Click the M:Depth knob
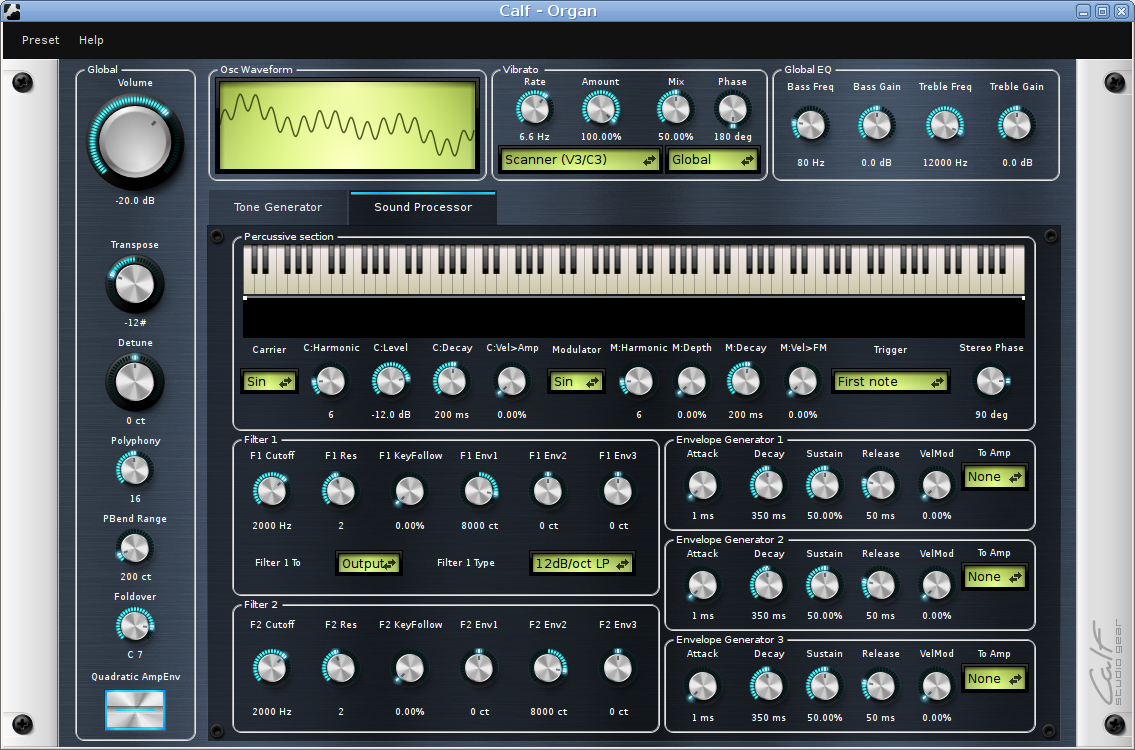 [x=691, y=381]
